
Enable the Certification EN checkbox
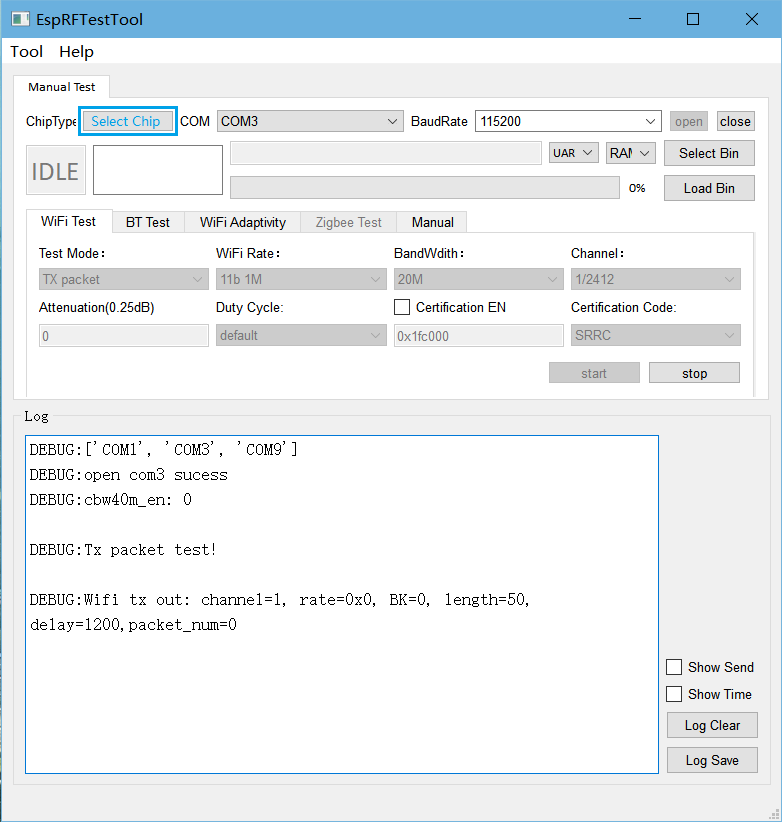(x=402, y=307)
